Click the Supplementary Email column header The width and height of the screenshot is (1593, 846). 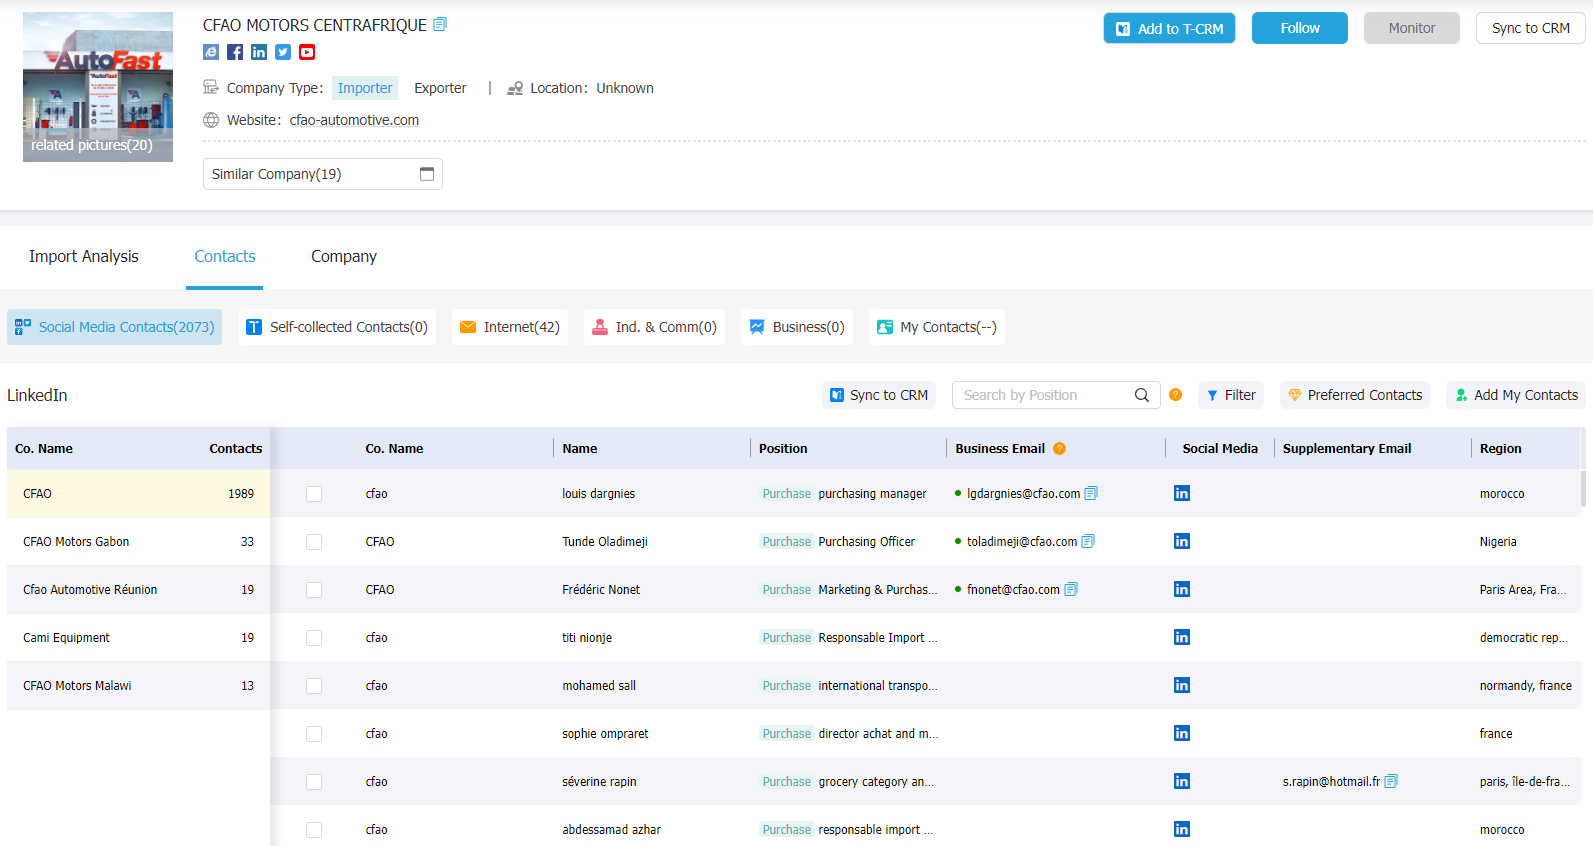[1347, 449]
